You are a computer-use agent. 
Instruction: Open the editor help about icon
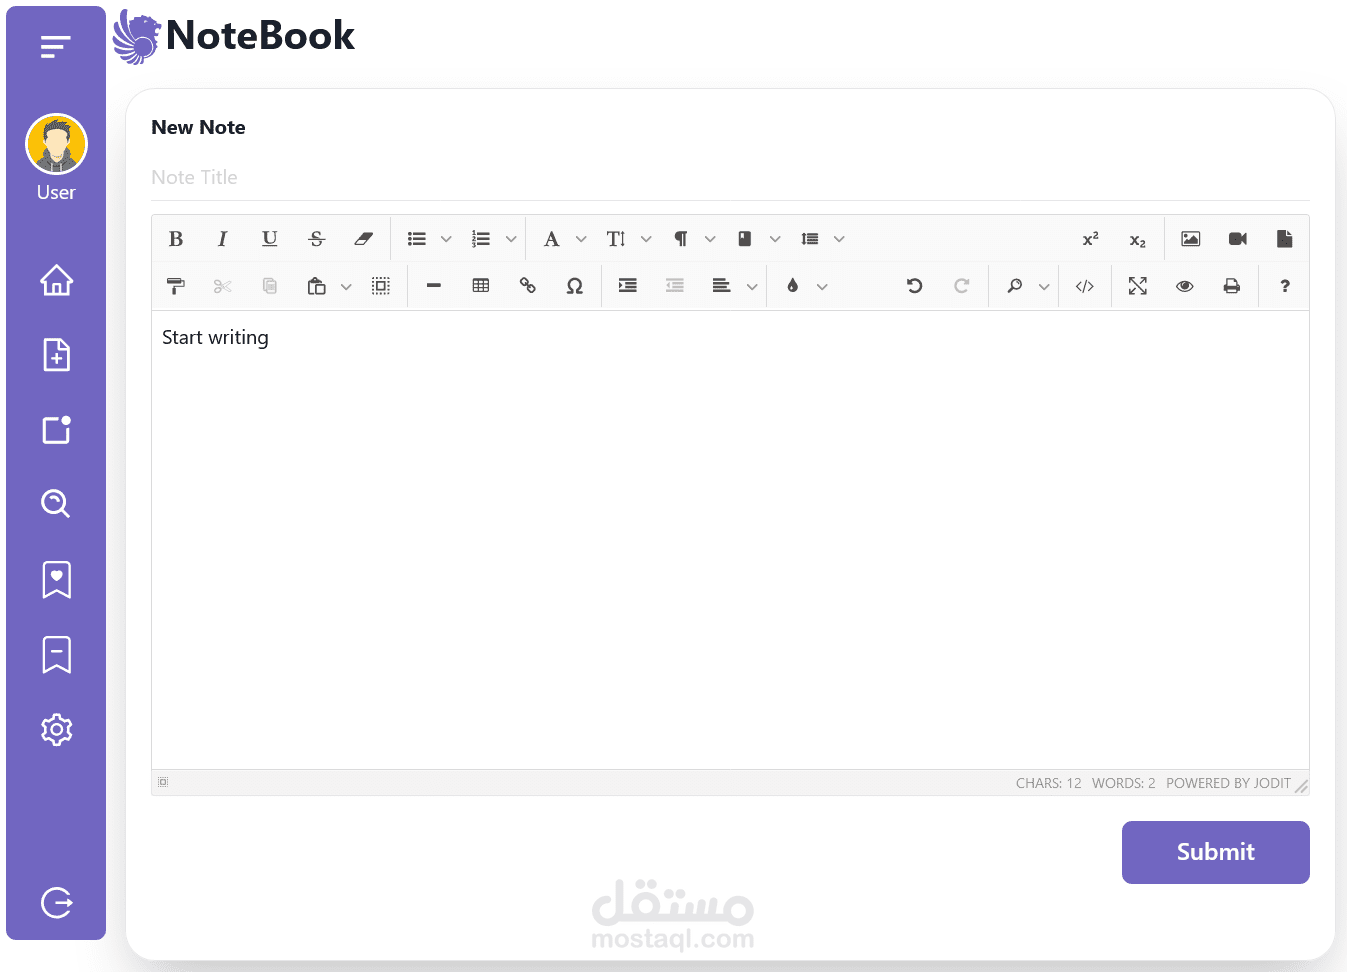pos(1285,286)
